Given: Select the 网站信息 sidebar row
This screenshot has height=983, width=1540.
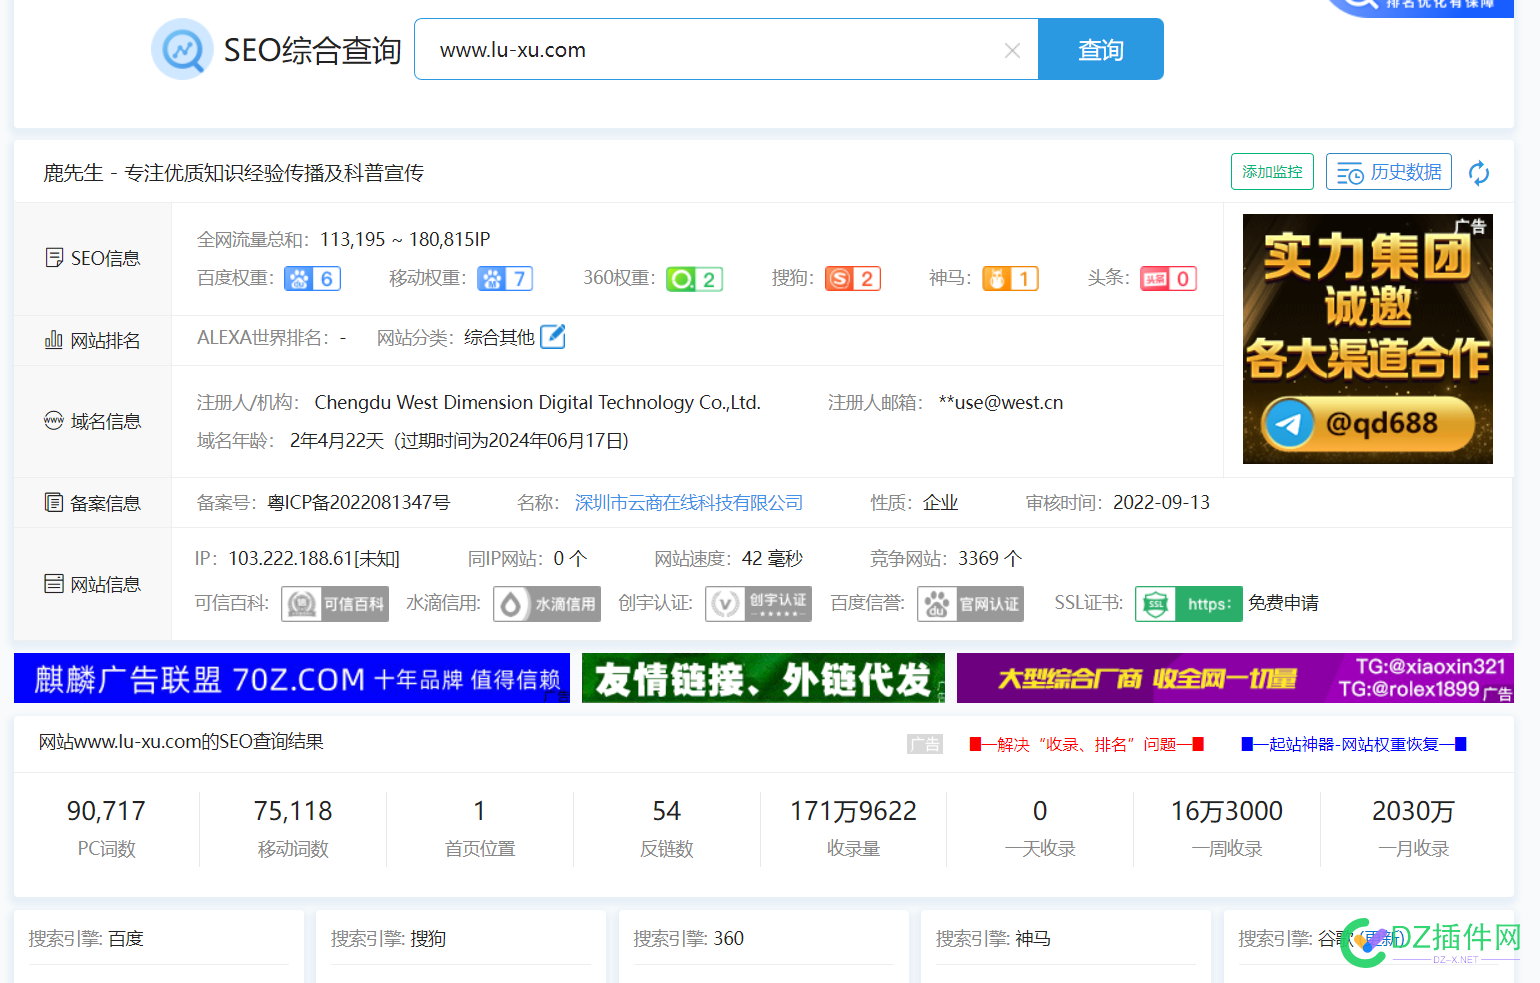Looking at the screenshot, I should (93, 584).
